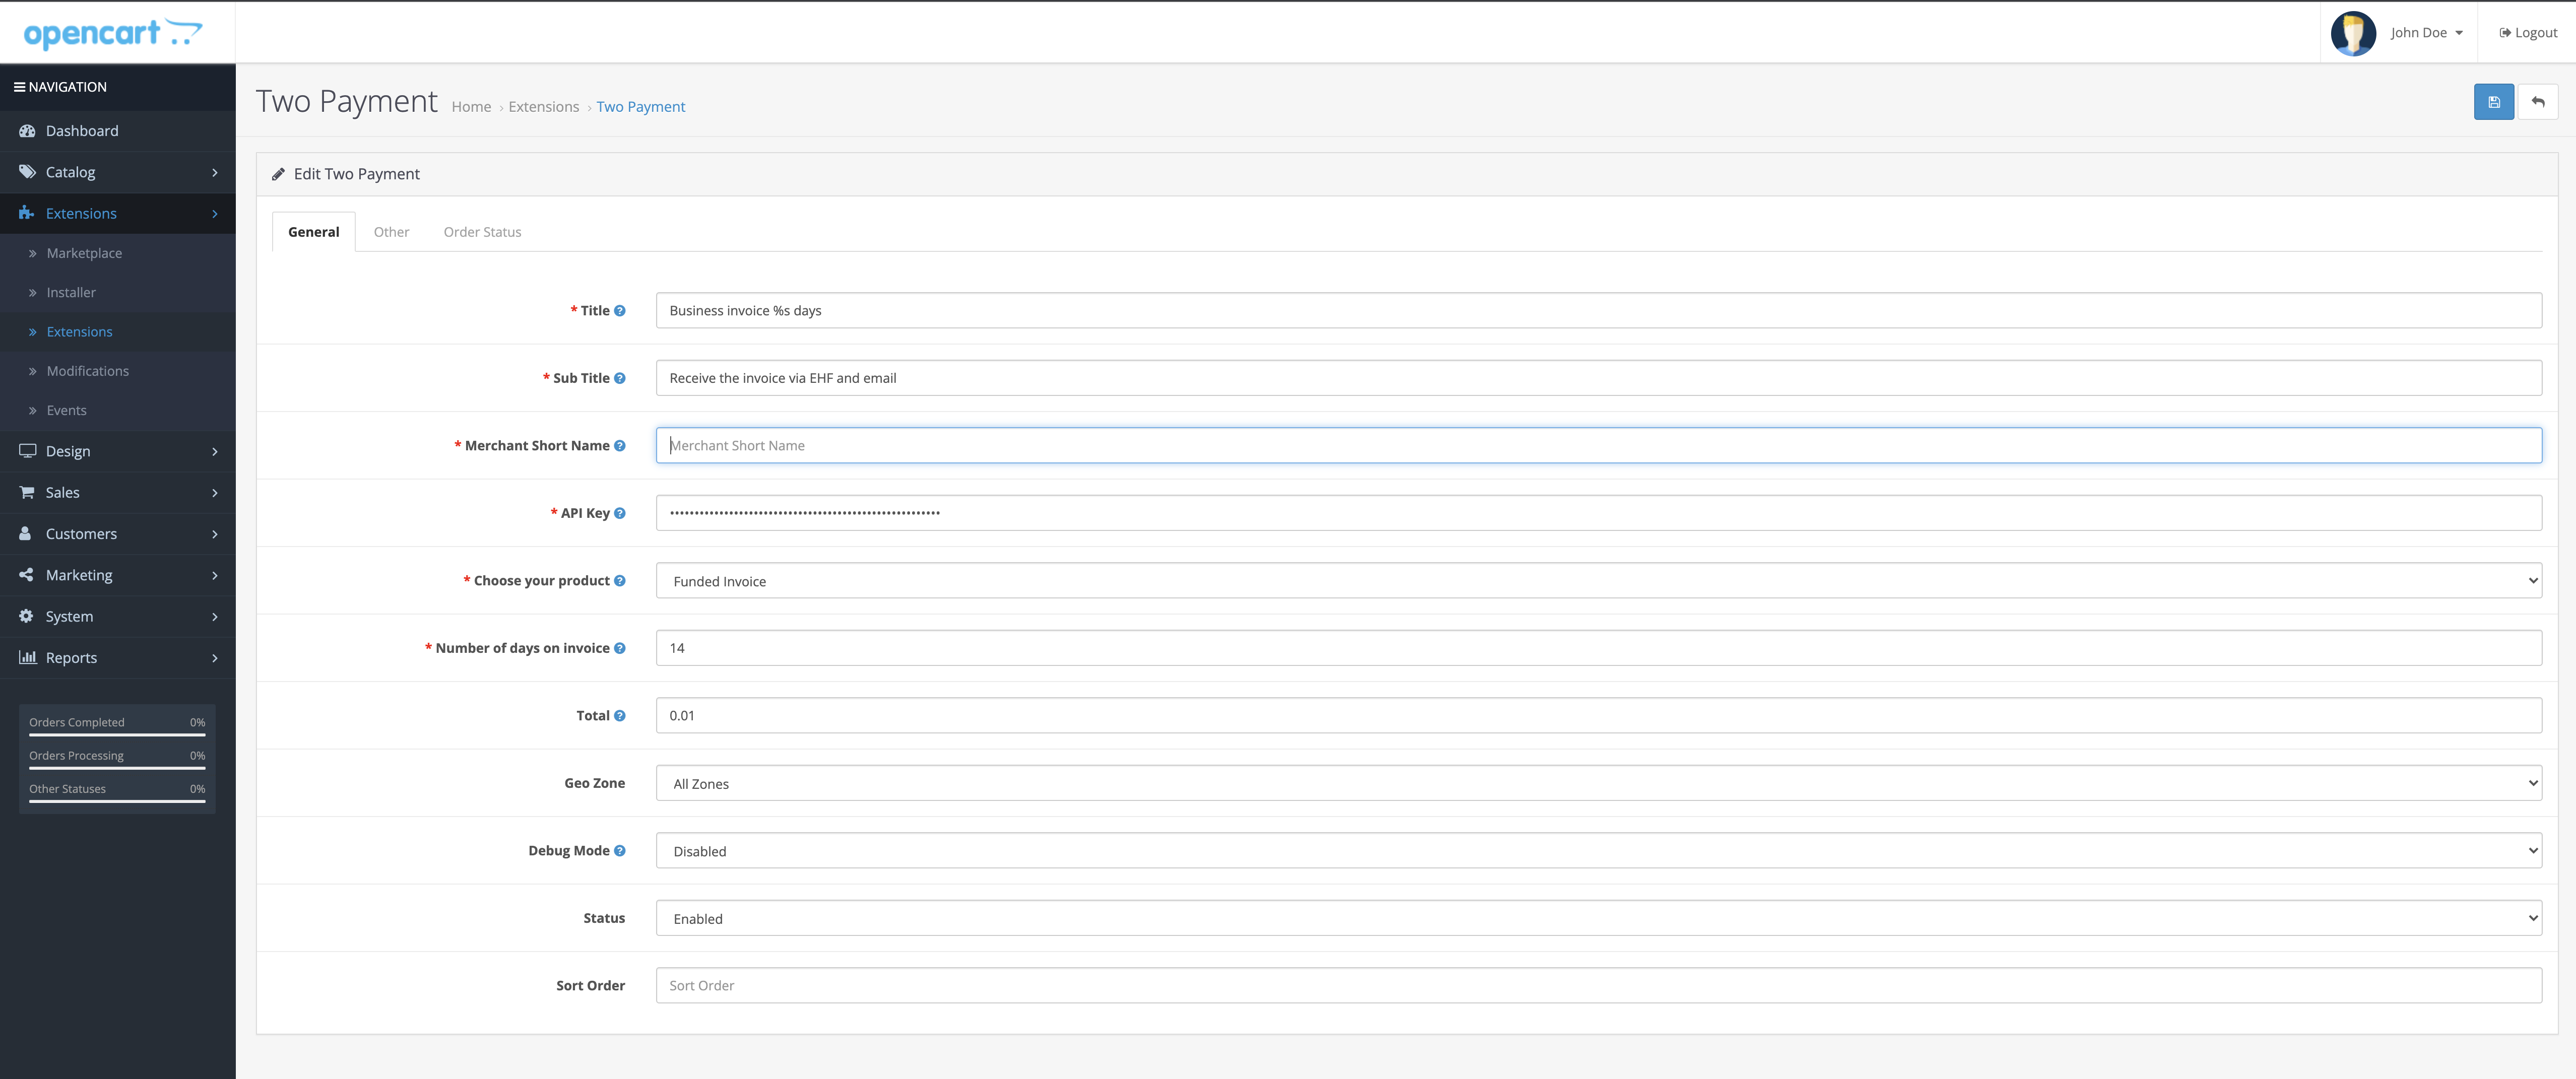Focus the Merchant Short Name field
Screen dimensions: 2576x1079
coord(1598,446)
